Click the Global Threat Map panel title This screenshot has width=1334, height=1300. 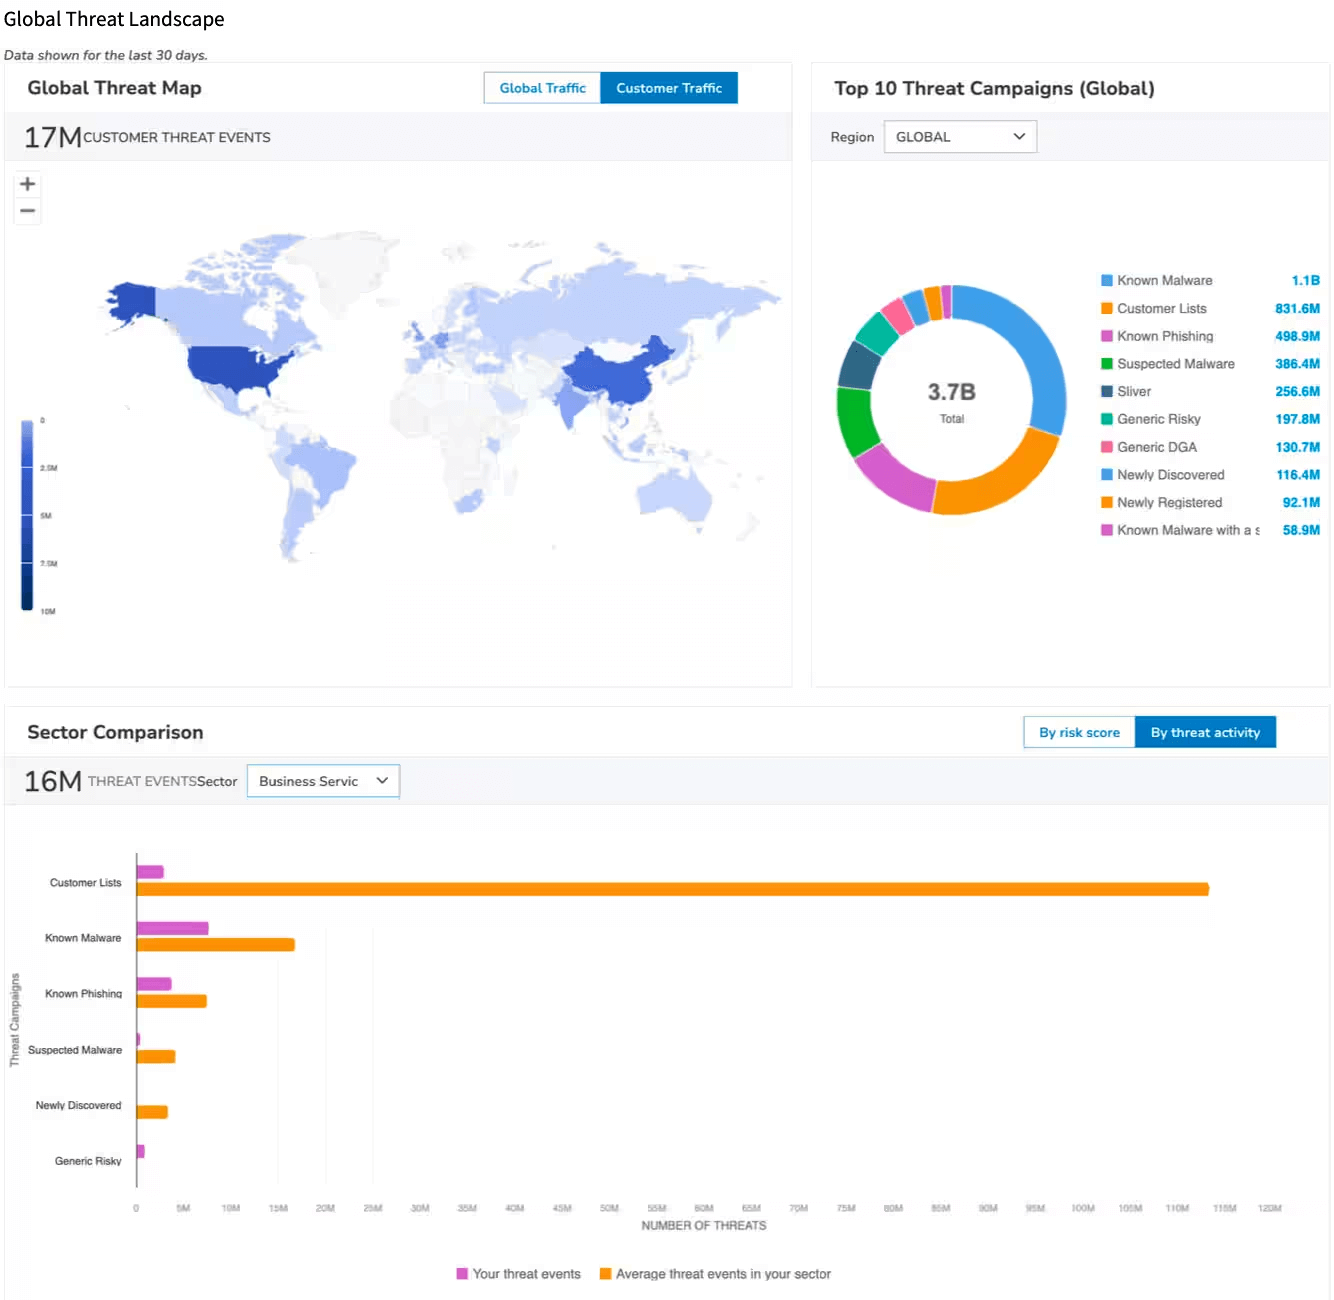pos(113,88)
